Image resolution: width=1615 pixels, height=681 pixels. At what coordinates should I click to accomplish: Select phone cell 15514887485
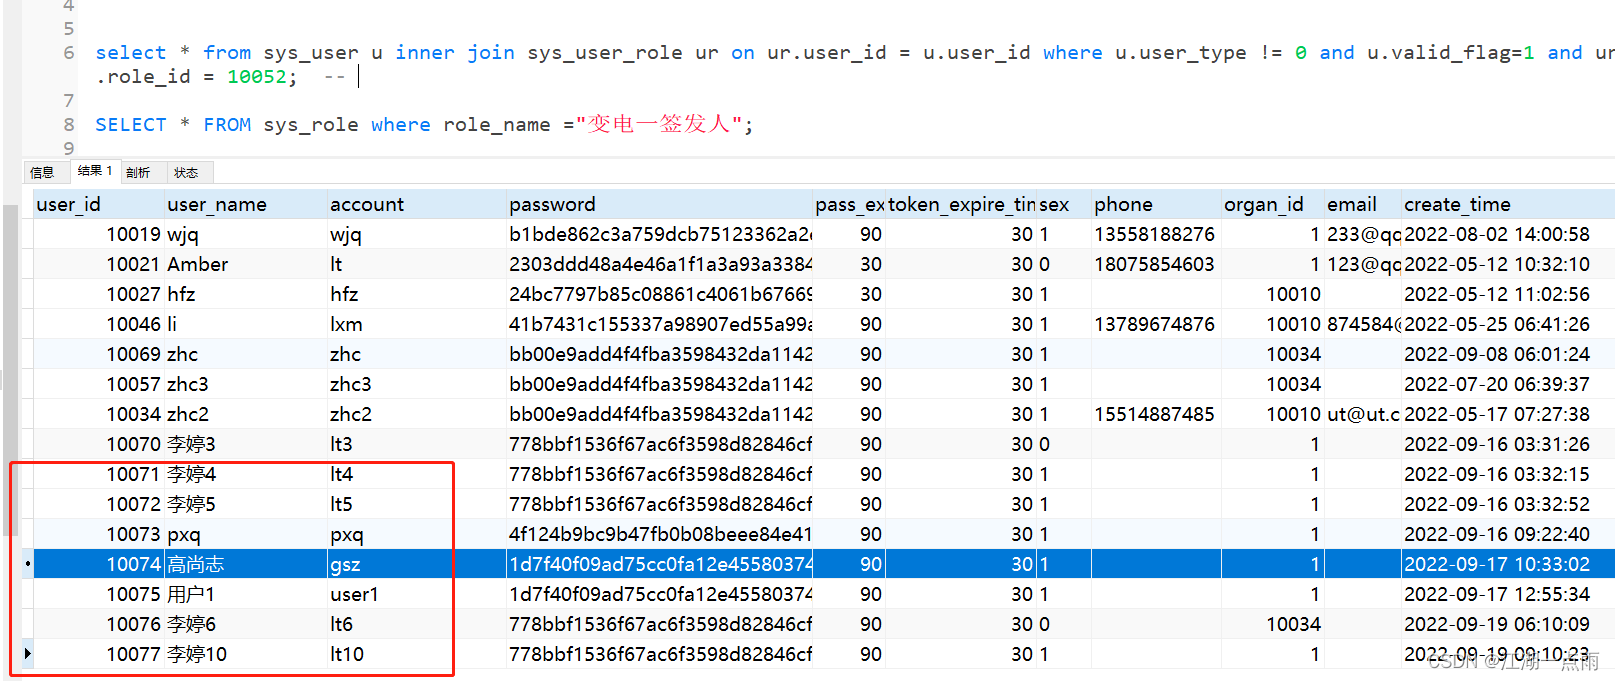point(1155,414)
